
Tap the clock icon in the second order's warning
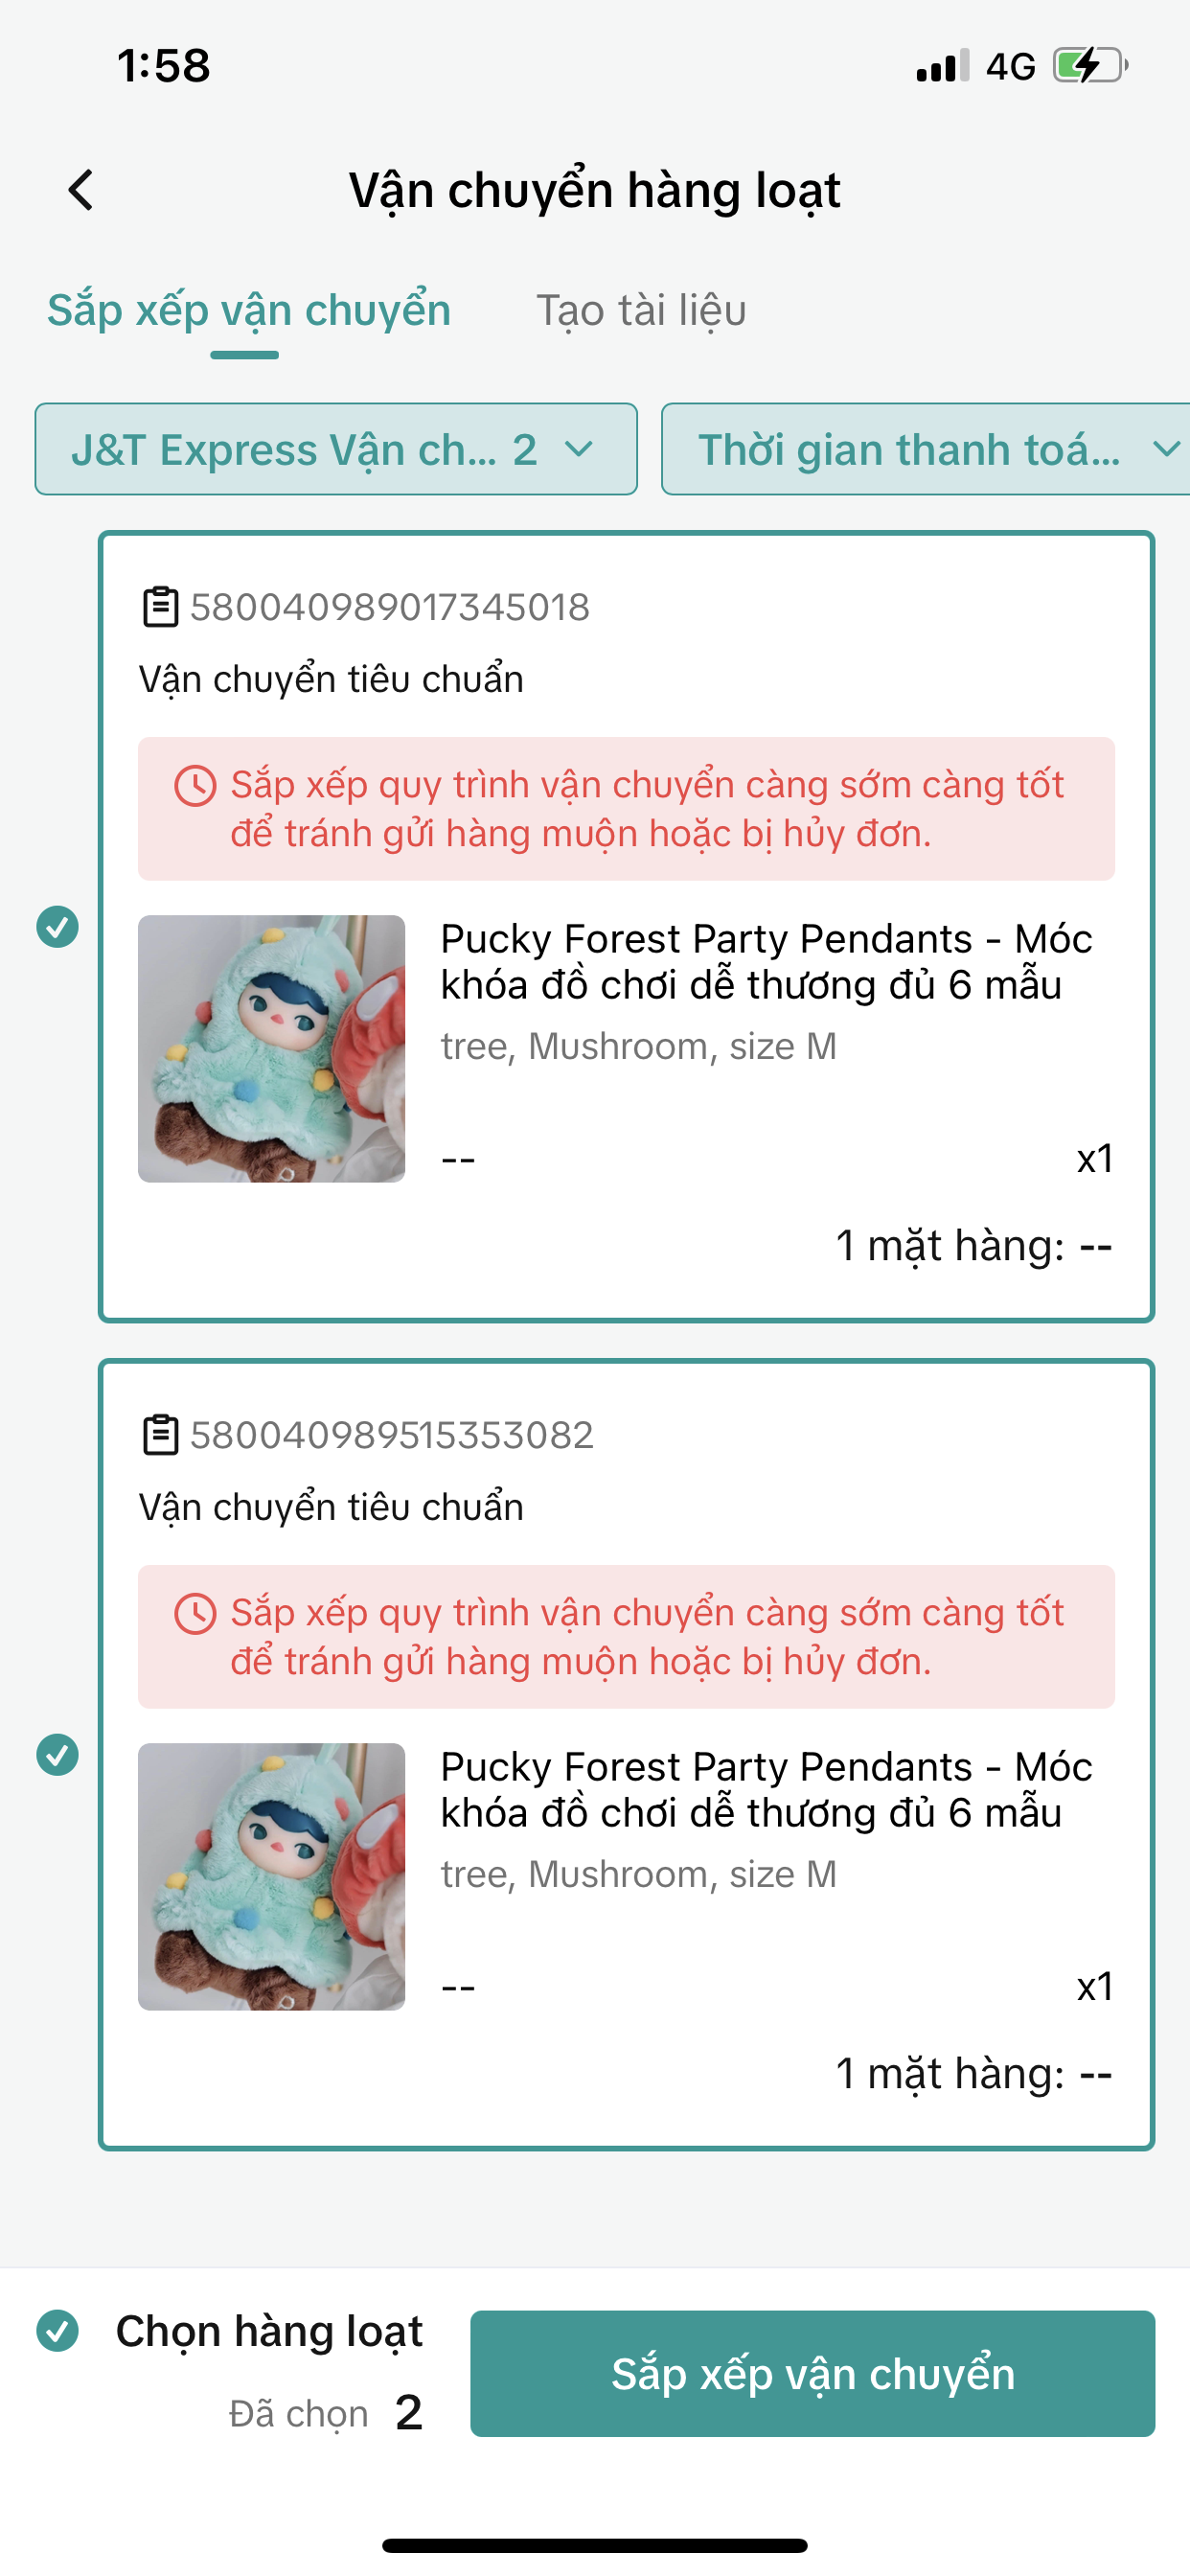(x=195, y=1614)
